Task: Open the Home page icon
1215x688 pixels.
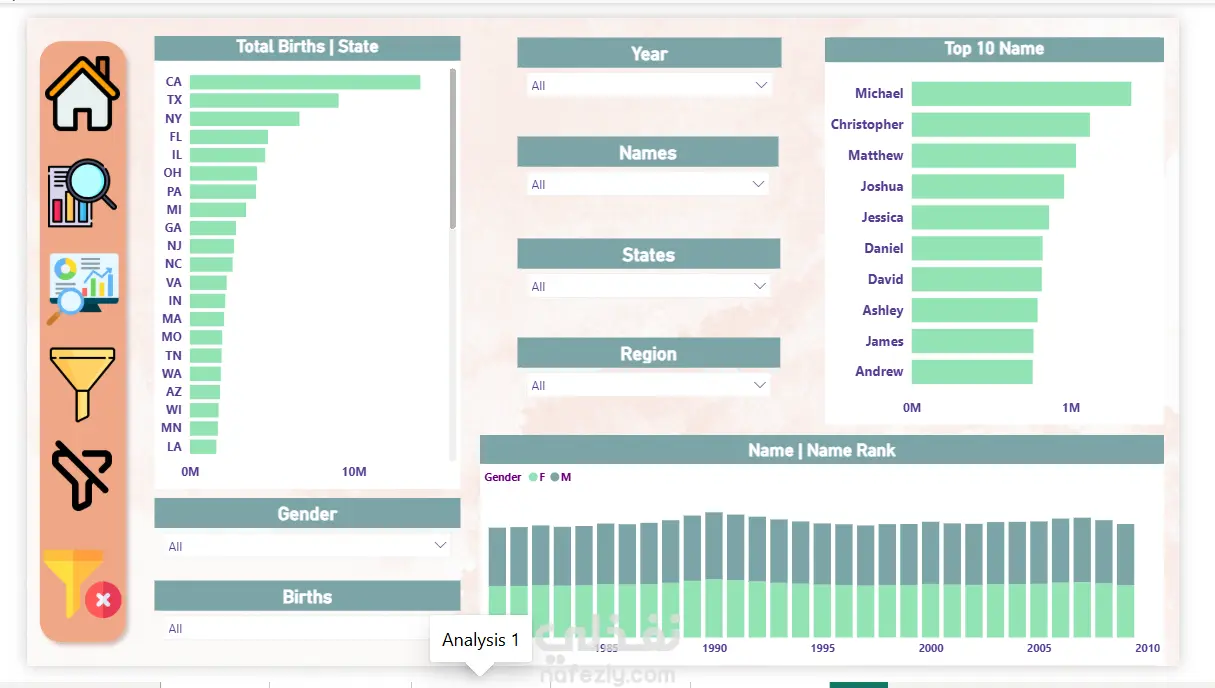Action: click(82, 93)
